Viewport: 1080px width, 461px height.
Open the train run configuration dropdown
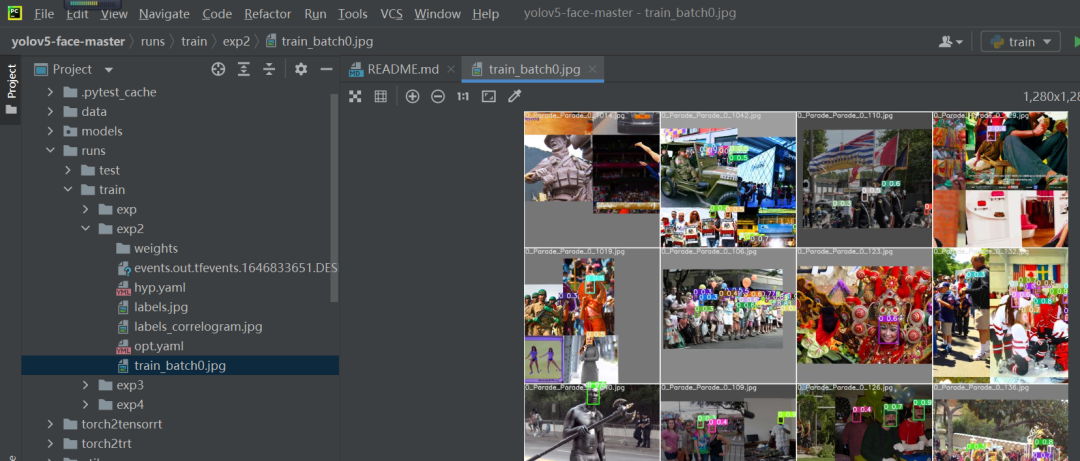(1020, 42)
